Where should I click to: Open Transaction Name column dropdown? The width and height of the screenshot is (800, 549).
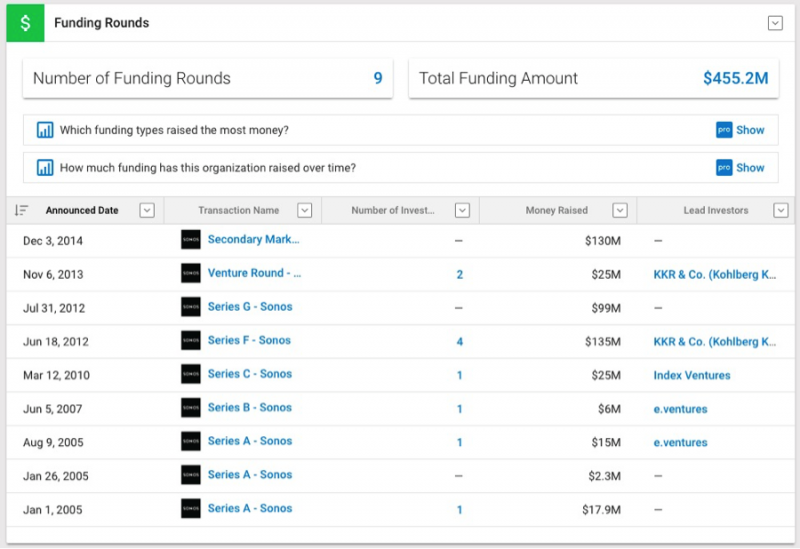[305, 210]
